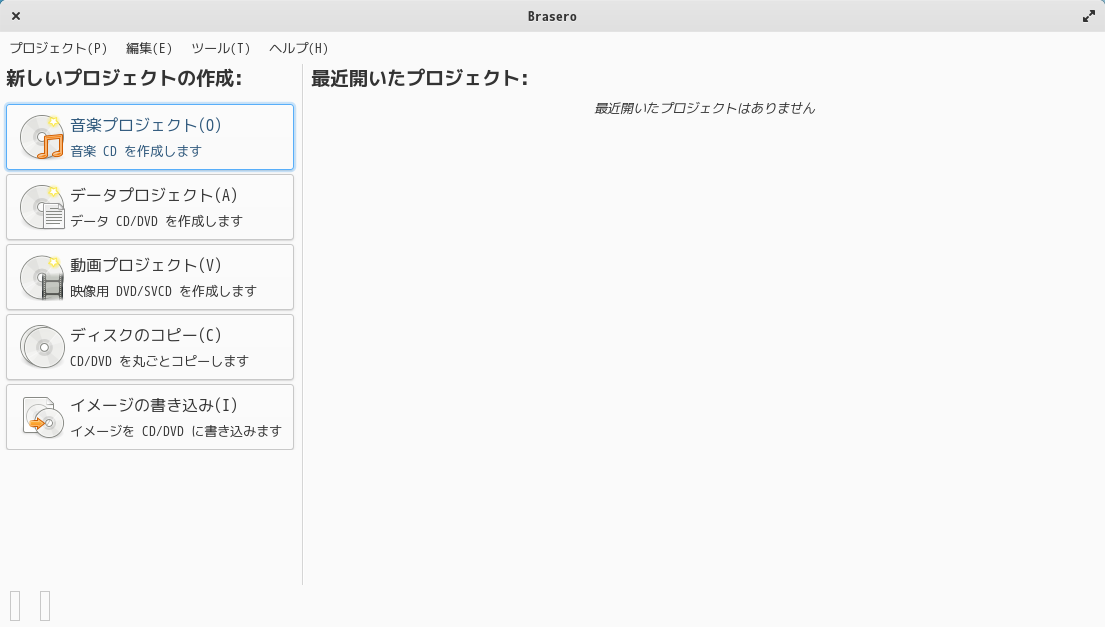Click 音楽 CD を作成します description

[136, 151]
